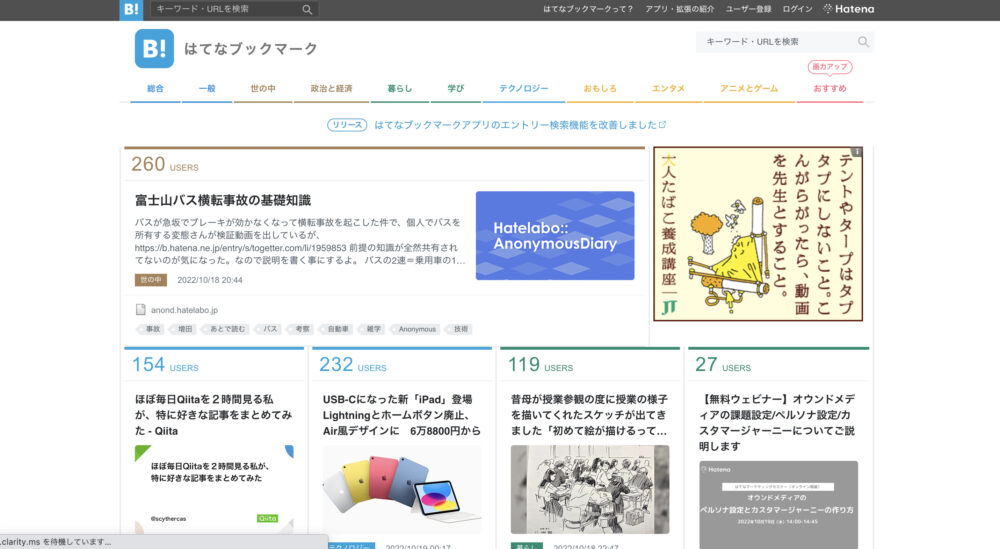The height and width of the screenshot is (549, 1000).
Task: Click the external link icon after release notice
Action: point(663,124)
